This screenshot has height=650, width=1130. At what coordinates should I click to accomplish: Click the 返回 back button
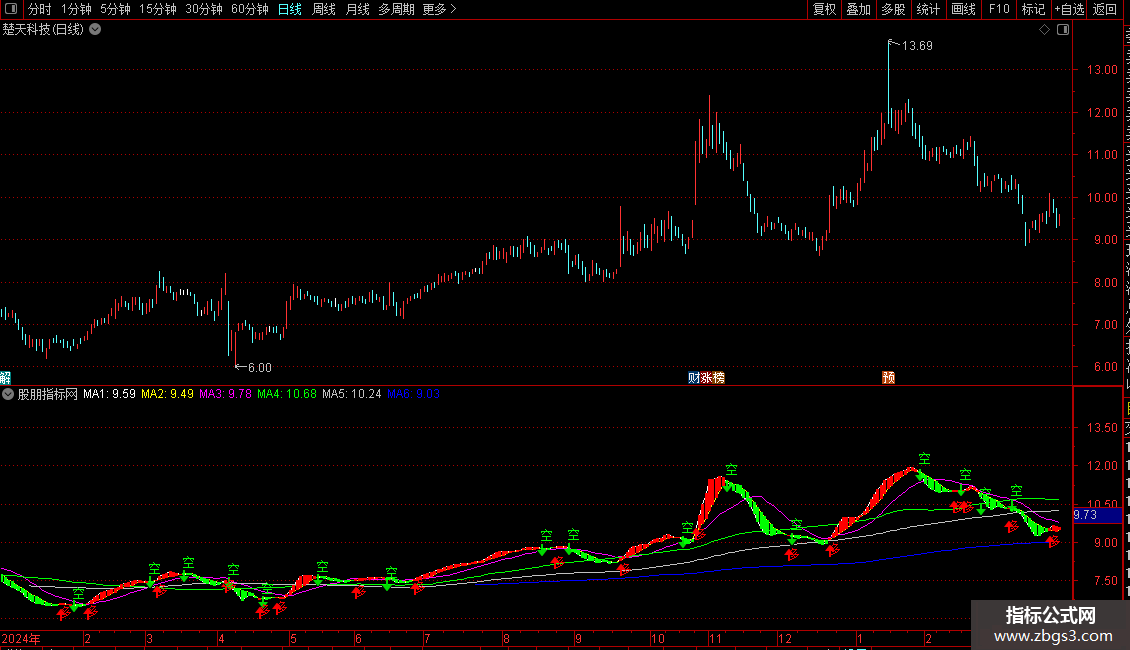point(1104,9)
